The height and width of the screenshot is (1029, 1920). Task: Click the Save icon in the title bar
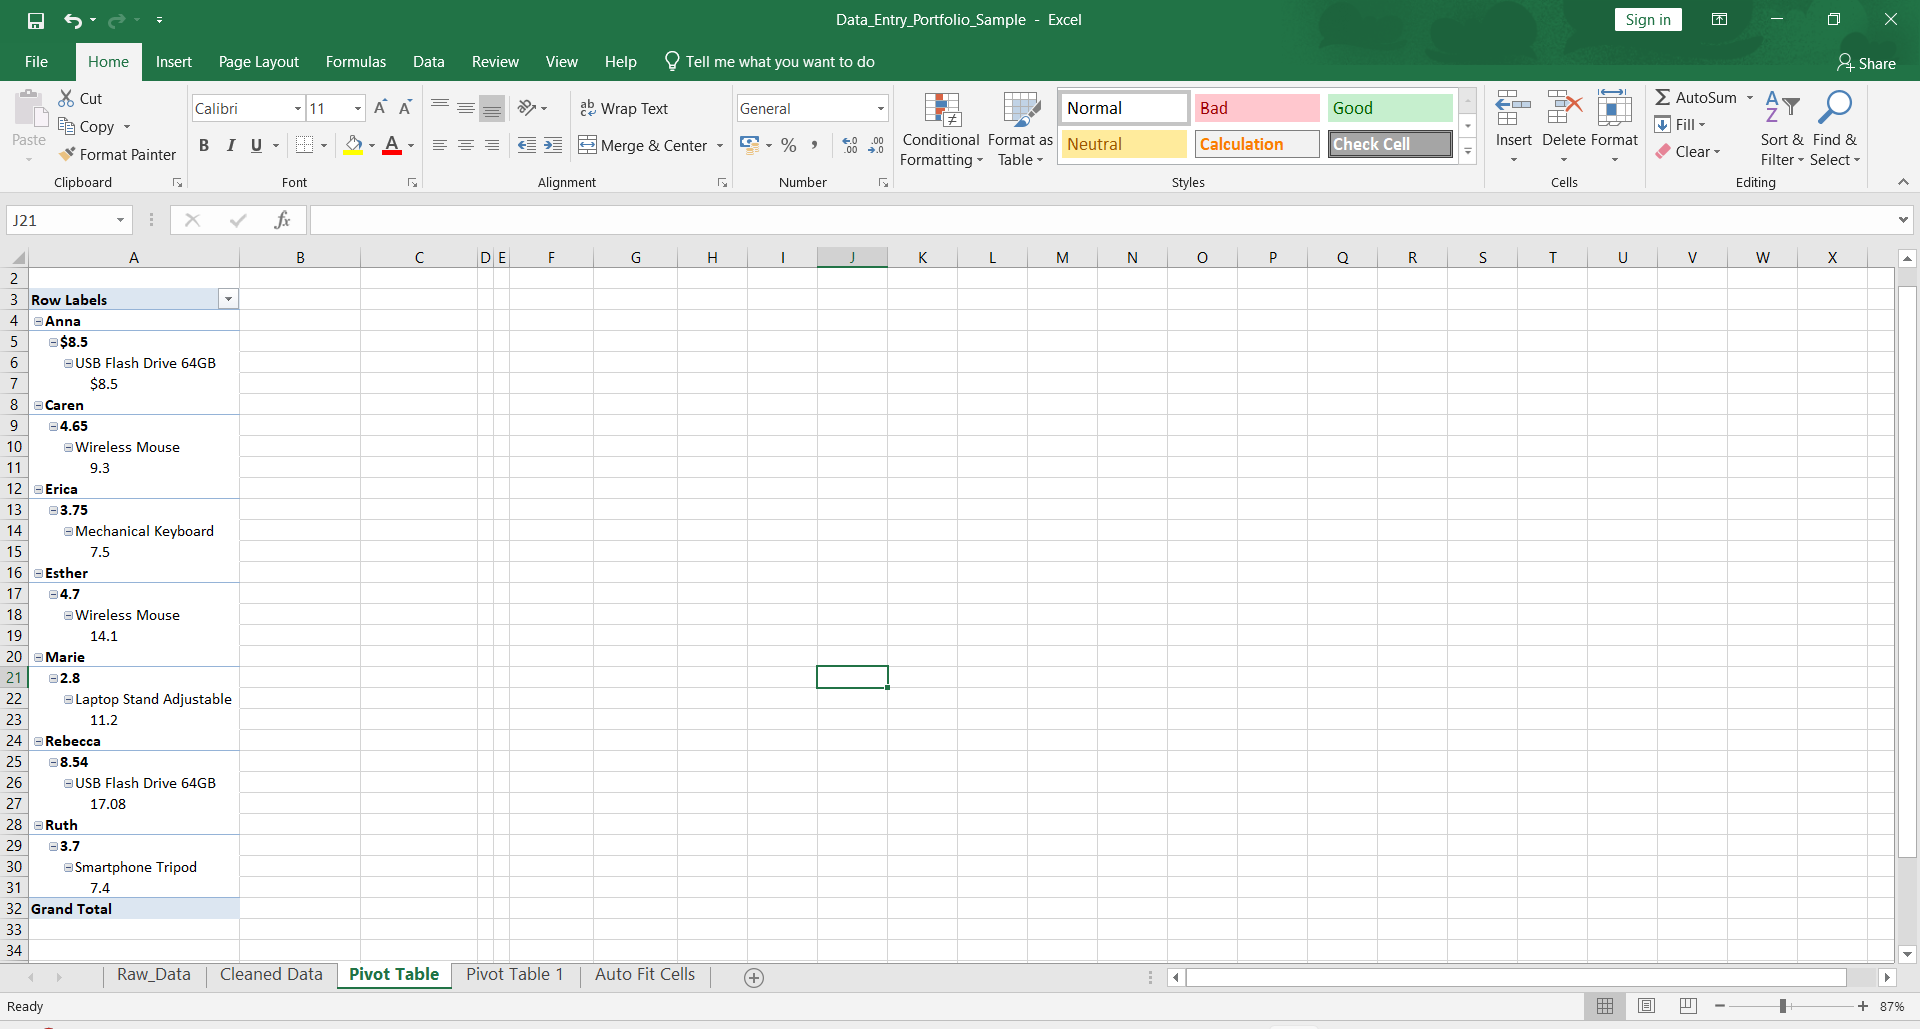36,20
